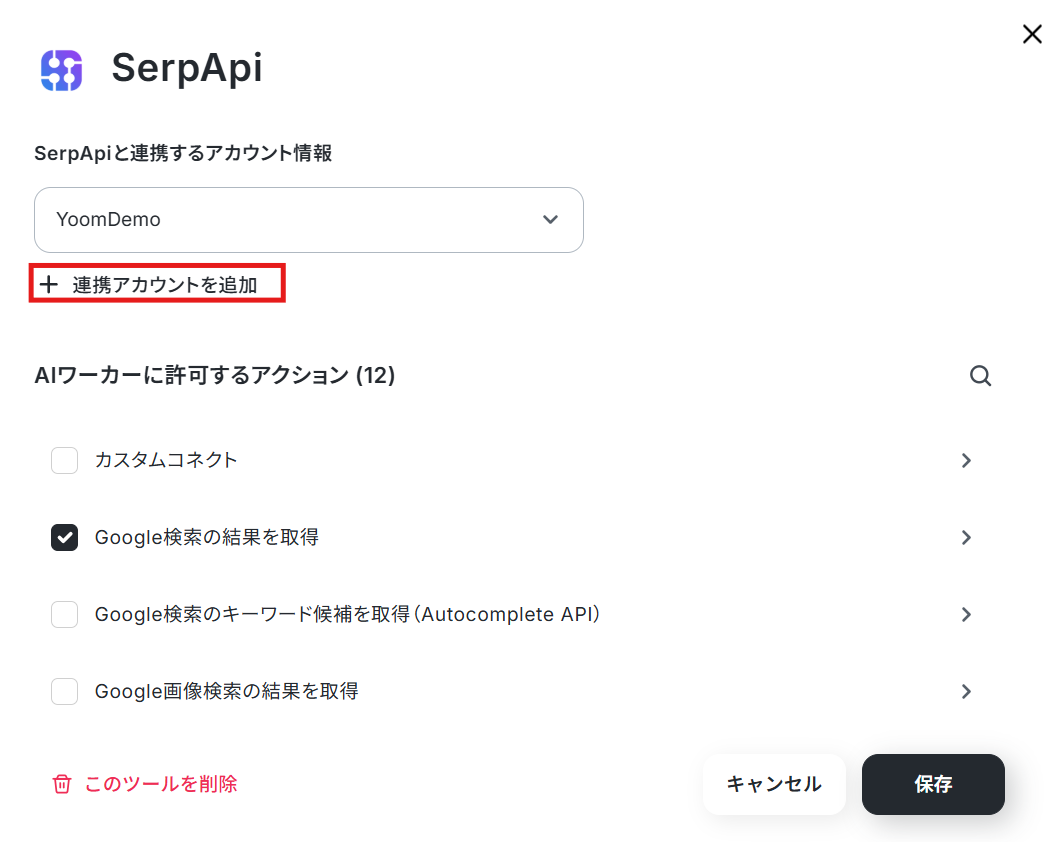Expand カスタムコネクト details chevron
This screenshot has height=842, width=1060.
[x=966, y=460]
